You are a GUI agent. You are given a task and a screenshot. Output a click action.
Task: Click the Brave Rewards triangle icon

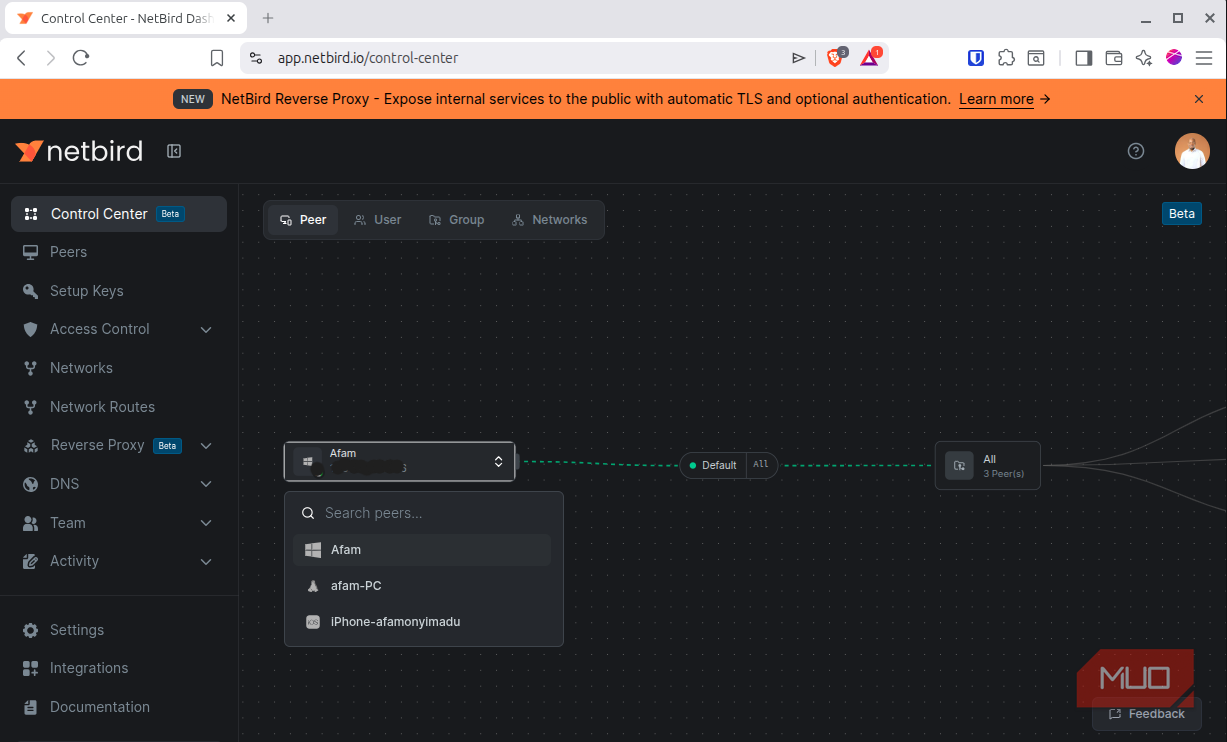click(x=869, y=58)
